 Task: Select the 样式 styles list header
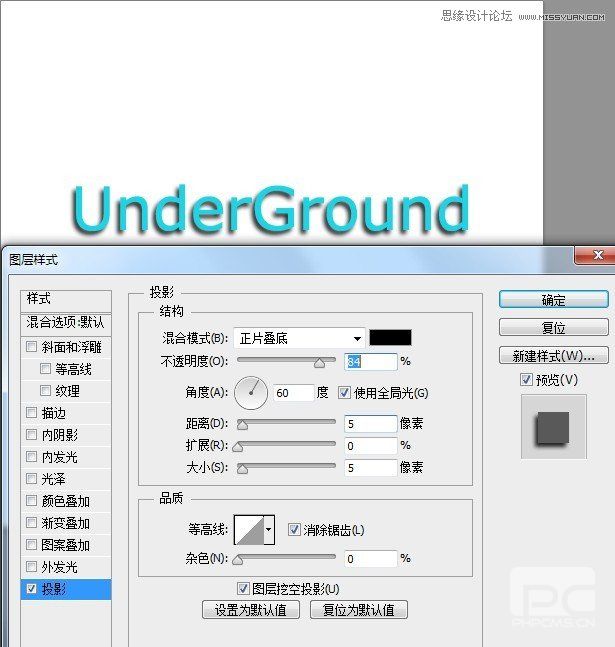click(x=66, y=300)
